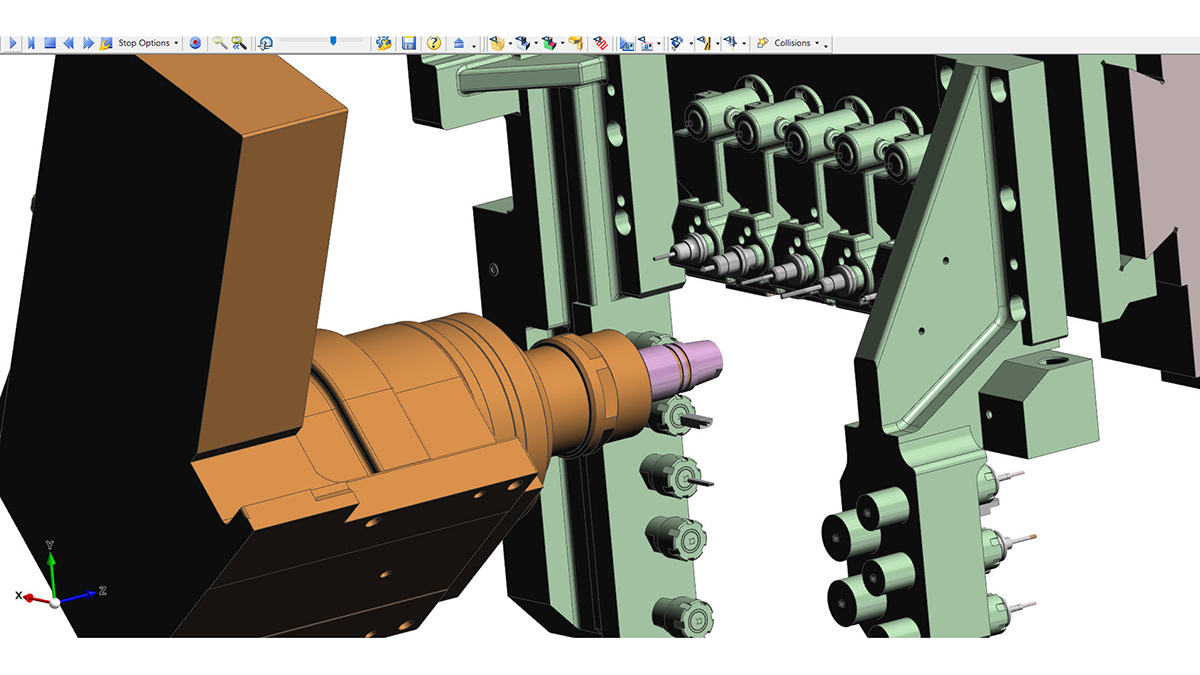Screen dimensions: 1200x675
Task: Click the simulation speed slider handle
Action: click(x=333, y=41)
